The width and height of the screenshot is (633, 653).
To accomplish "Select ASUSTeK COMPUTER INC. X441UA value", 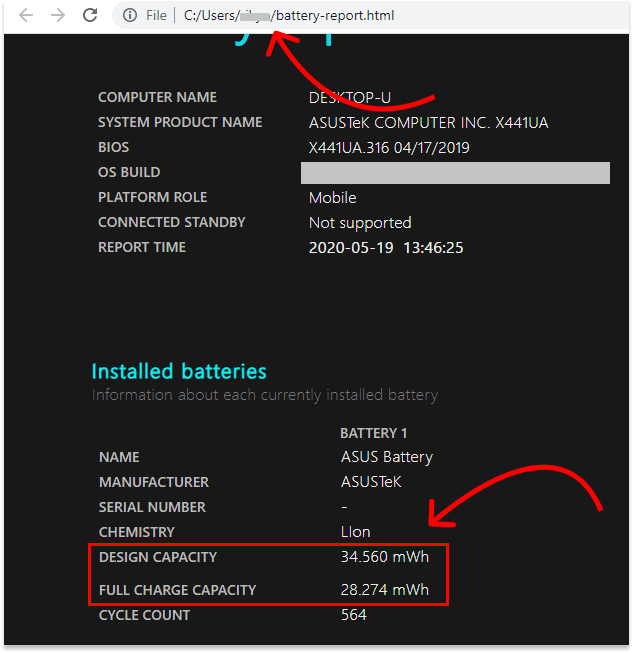I will coord(429,123).
